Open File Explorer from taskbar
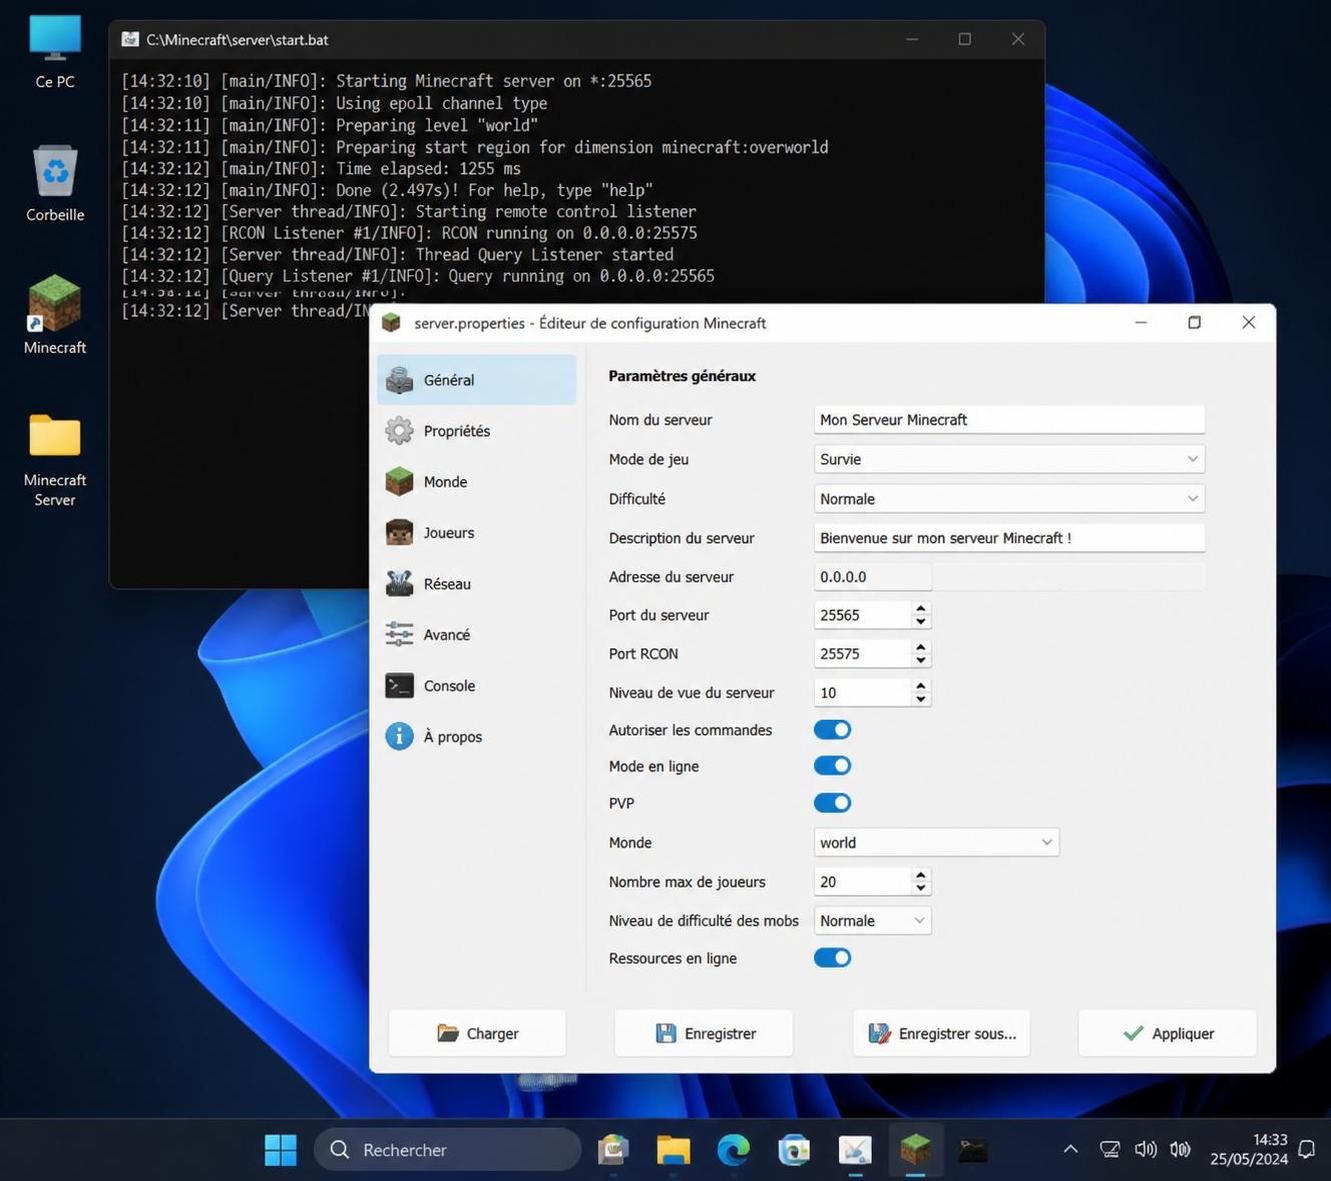This screenshot has height=1181, width=1331. [x=673, y=1150]
